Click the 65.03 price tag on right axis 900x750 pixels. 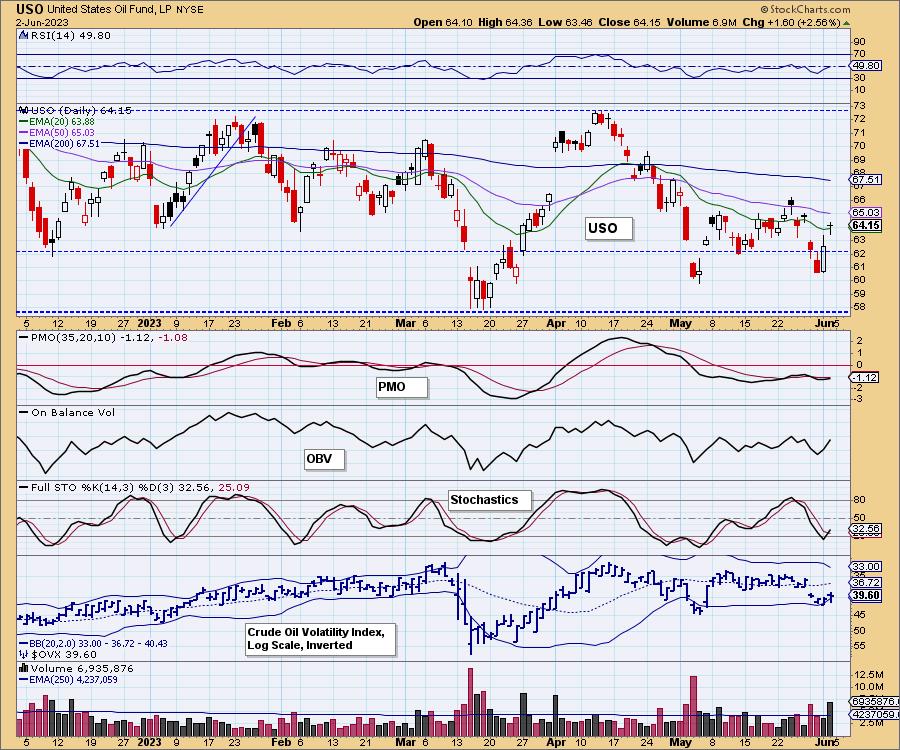(866, 212)
